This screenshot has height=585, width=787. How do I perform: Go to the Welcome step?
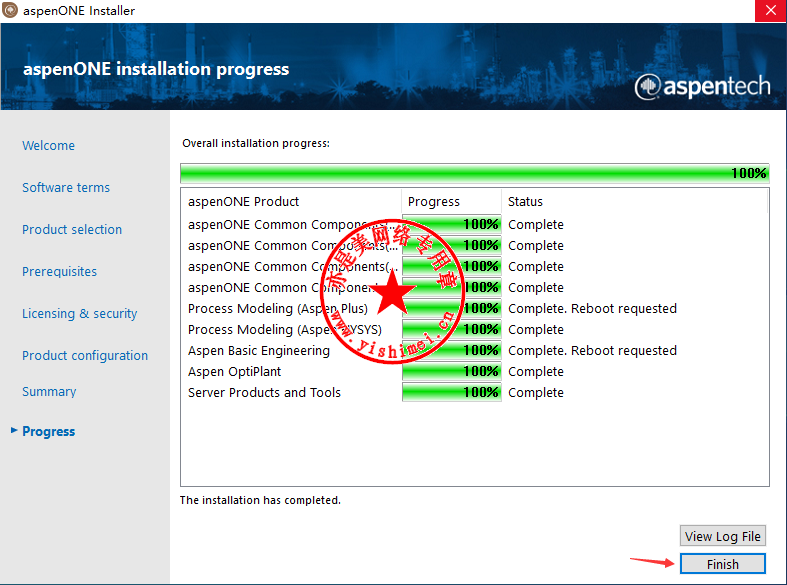click(x=48, y=145)
